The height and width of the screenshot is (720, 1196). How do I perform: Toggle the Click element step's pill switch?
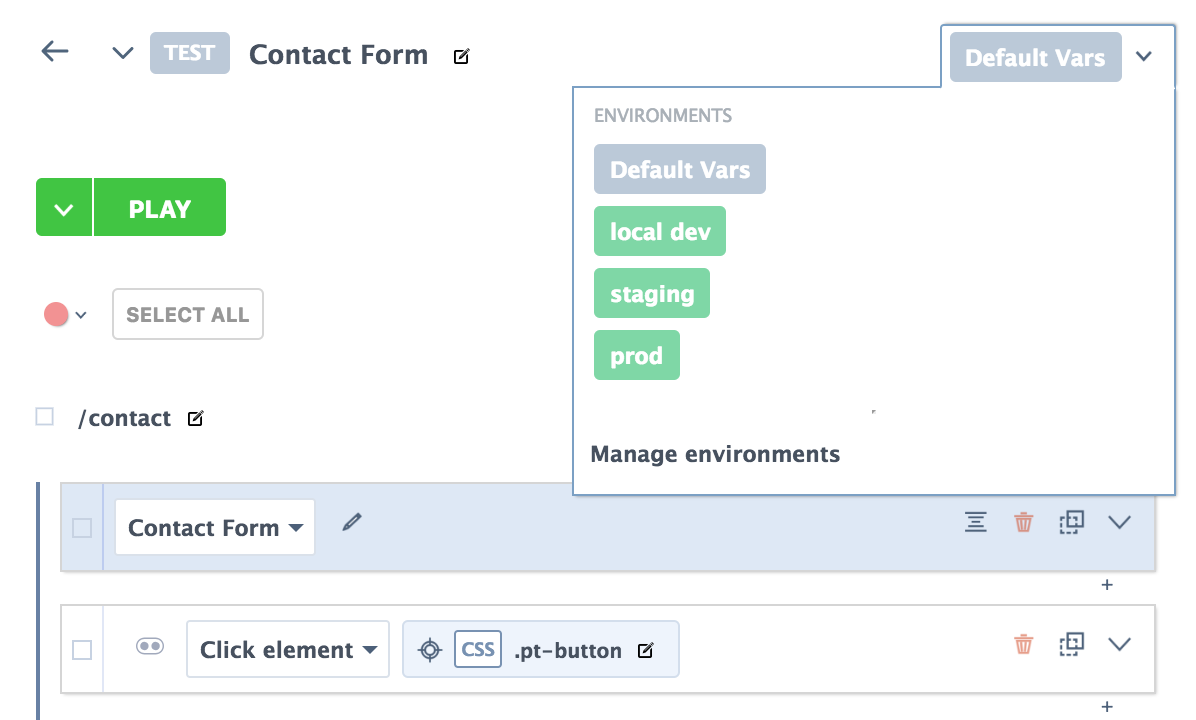(150, 646)
